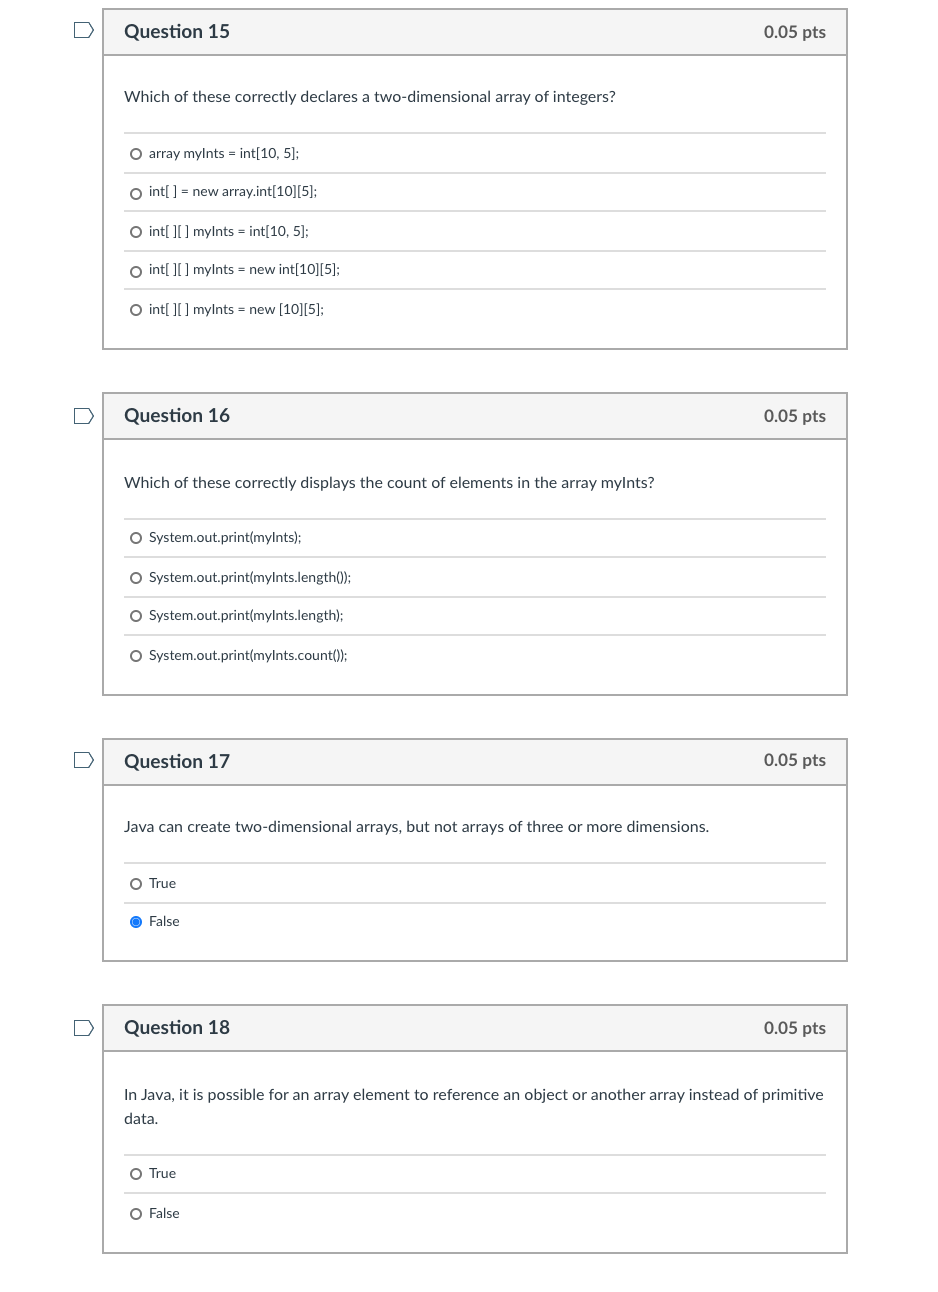Select 'System.out.print(myInts);' in Question 16
Screen dimensions: 938x1292
(x=136, y=538)
